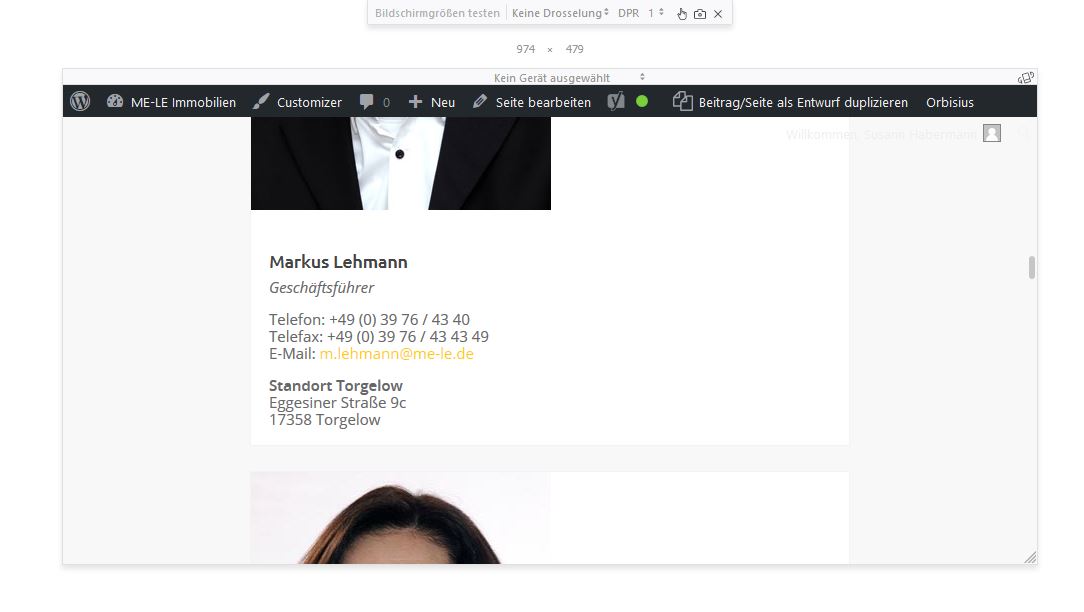Click the dashboard gauge icon beside ME-LE Immobilien
This screenshot has width=1084, height=612.
(x=115, y=102)
